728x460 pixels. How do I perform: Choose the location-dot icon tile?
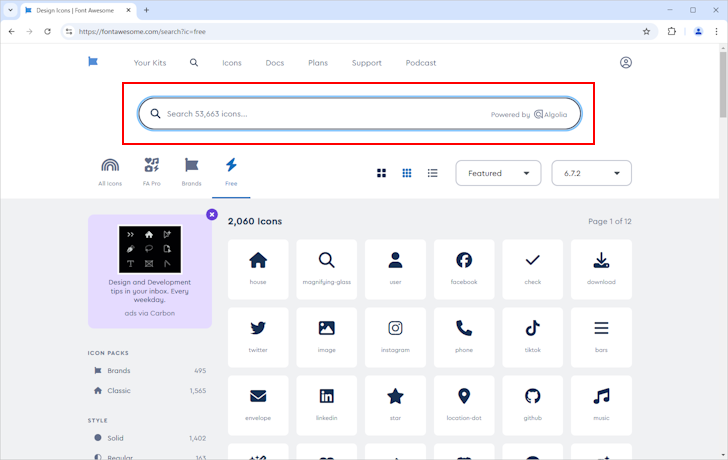[x=464, y=405]
